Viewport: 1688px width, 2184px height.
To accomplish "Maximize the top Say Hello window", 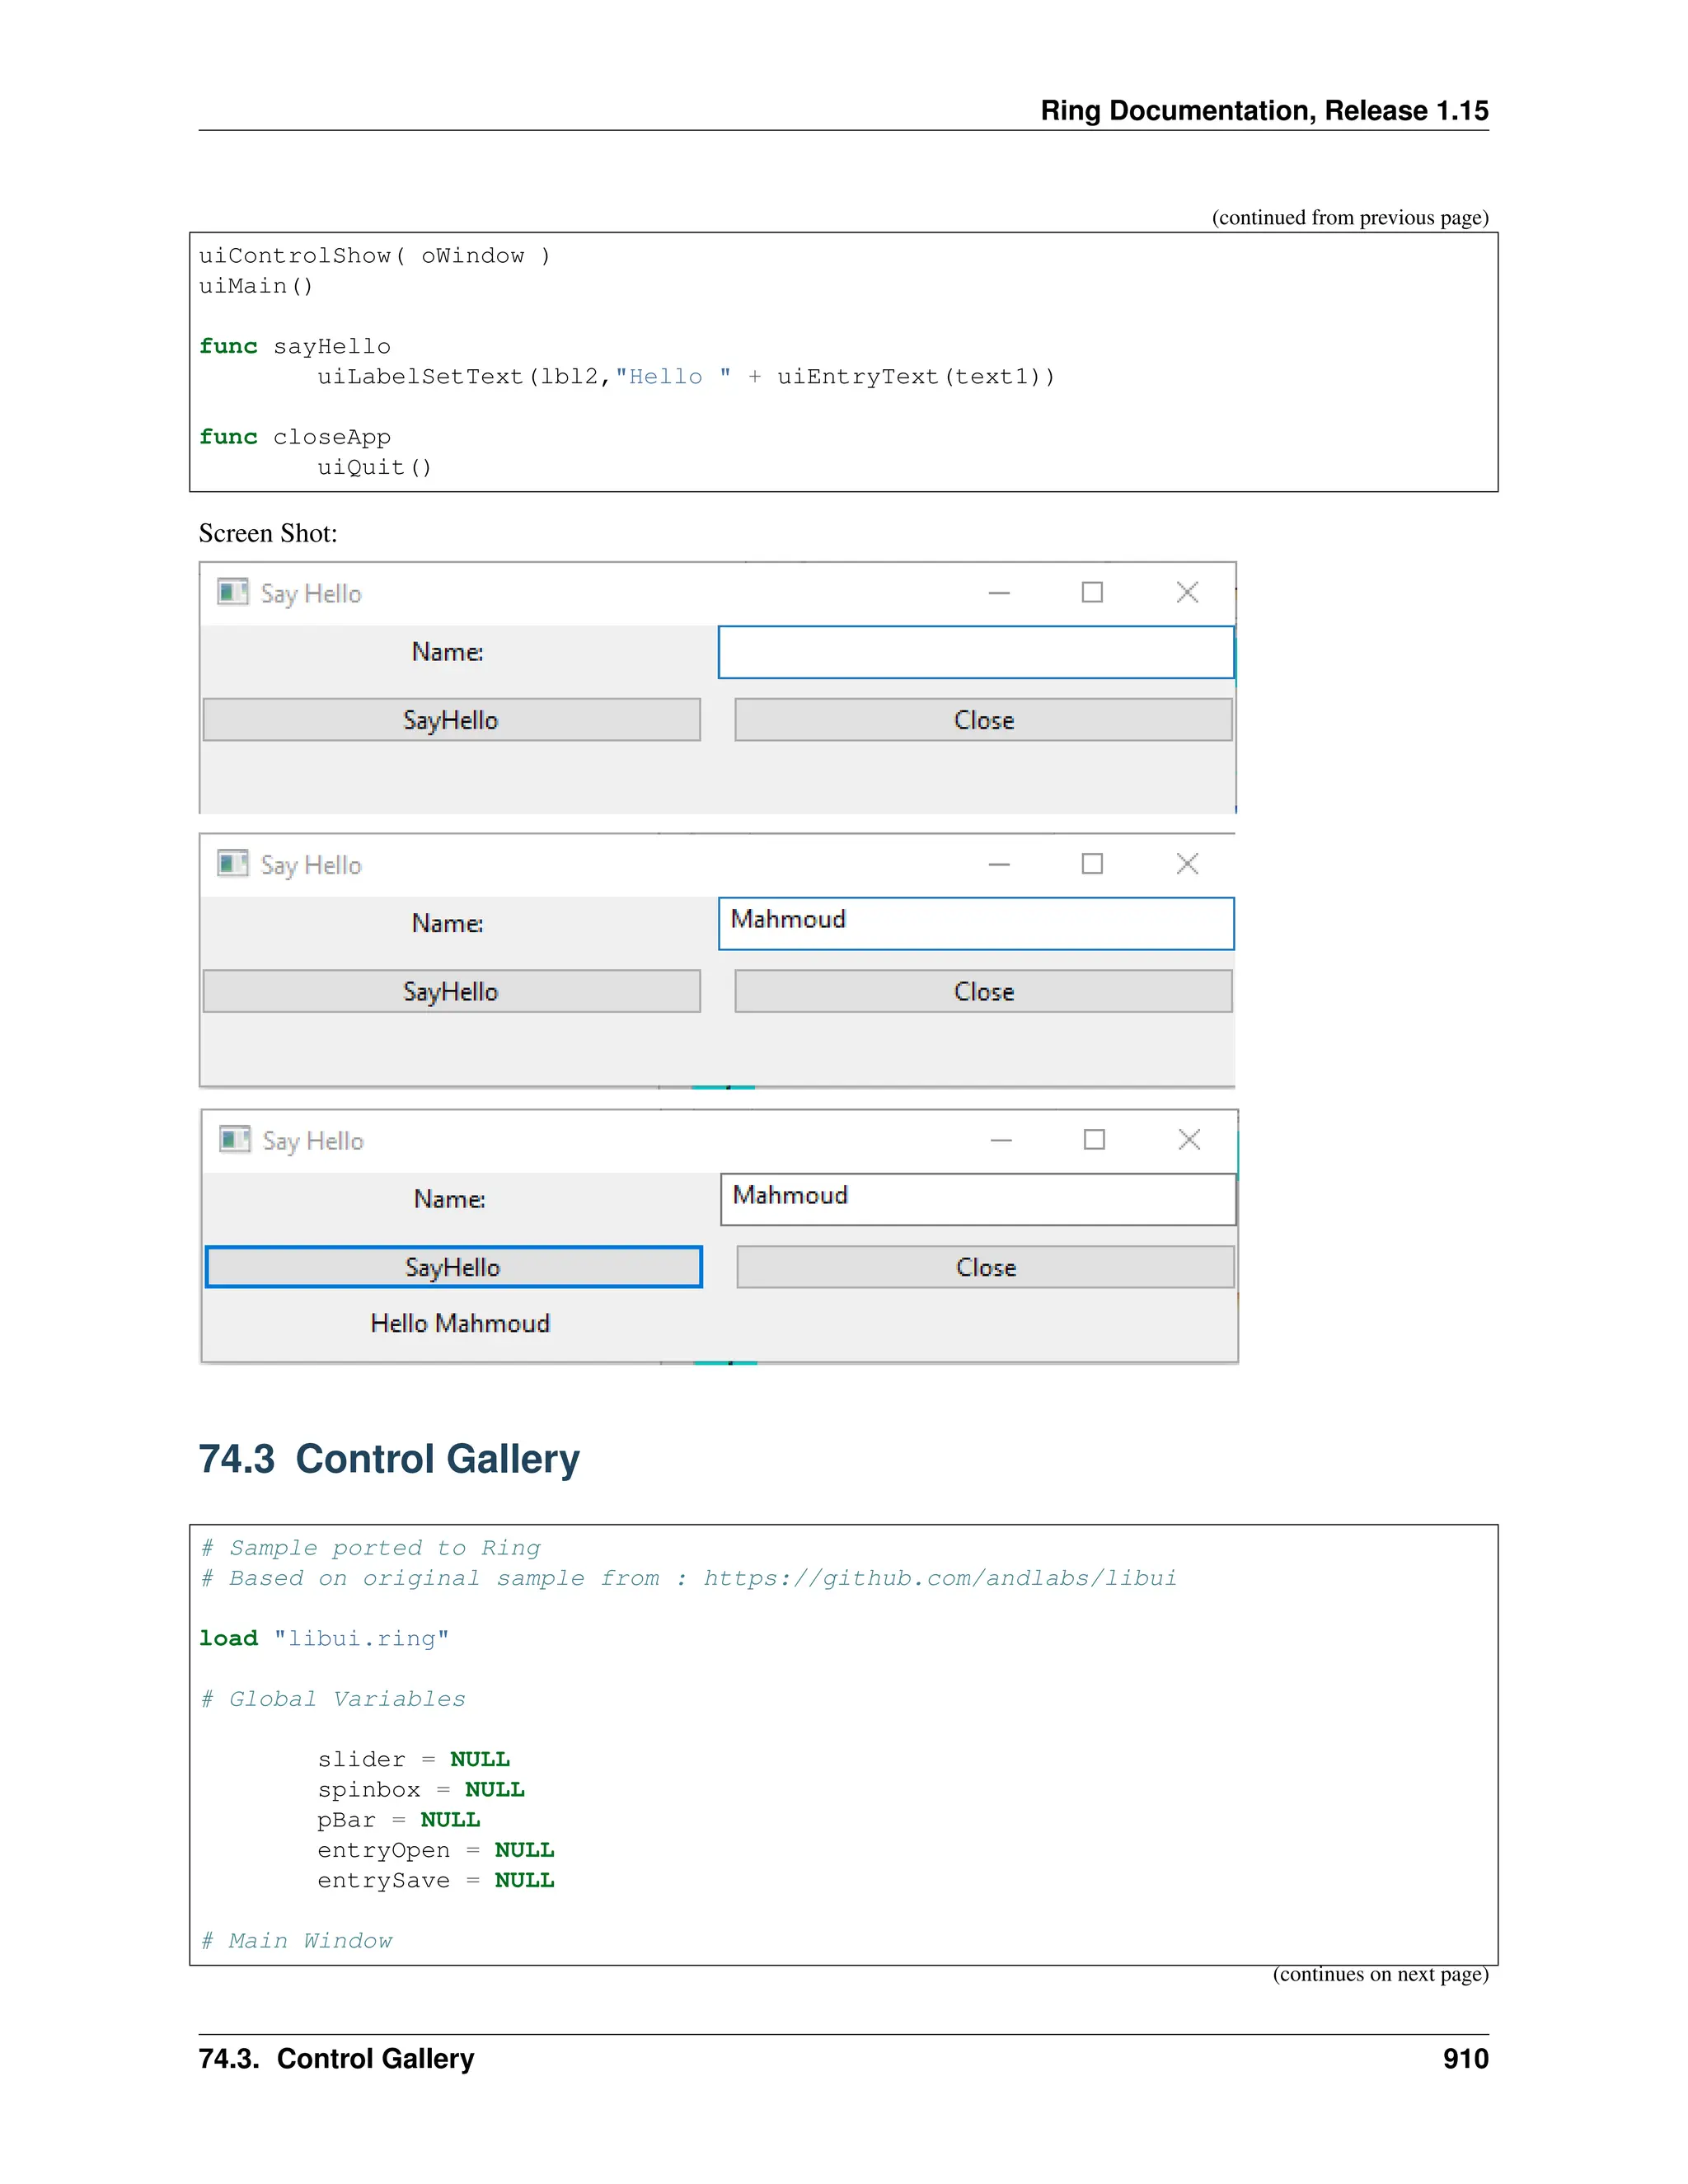I will [x=1092, y=593].
